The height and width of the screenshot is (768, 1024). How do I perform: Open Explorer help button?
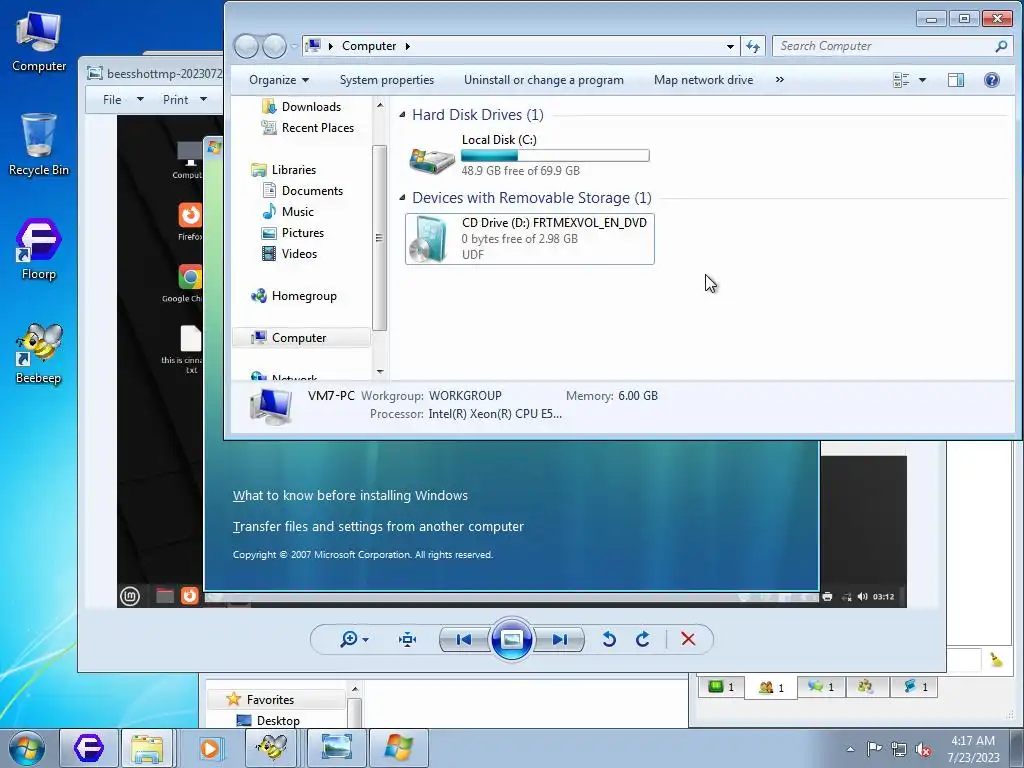991,80
